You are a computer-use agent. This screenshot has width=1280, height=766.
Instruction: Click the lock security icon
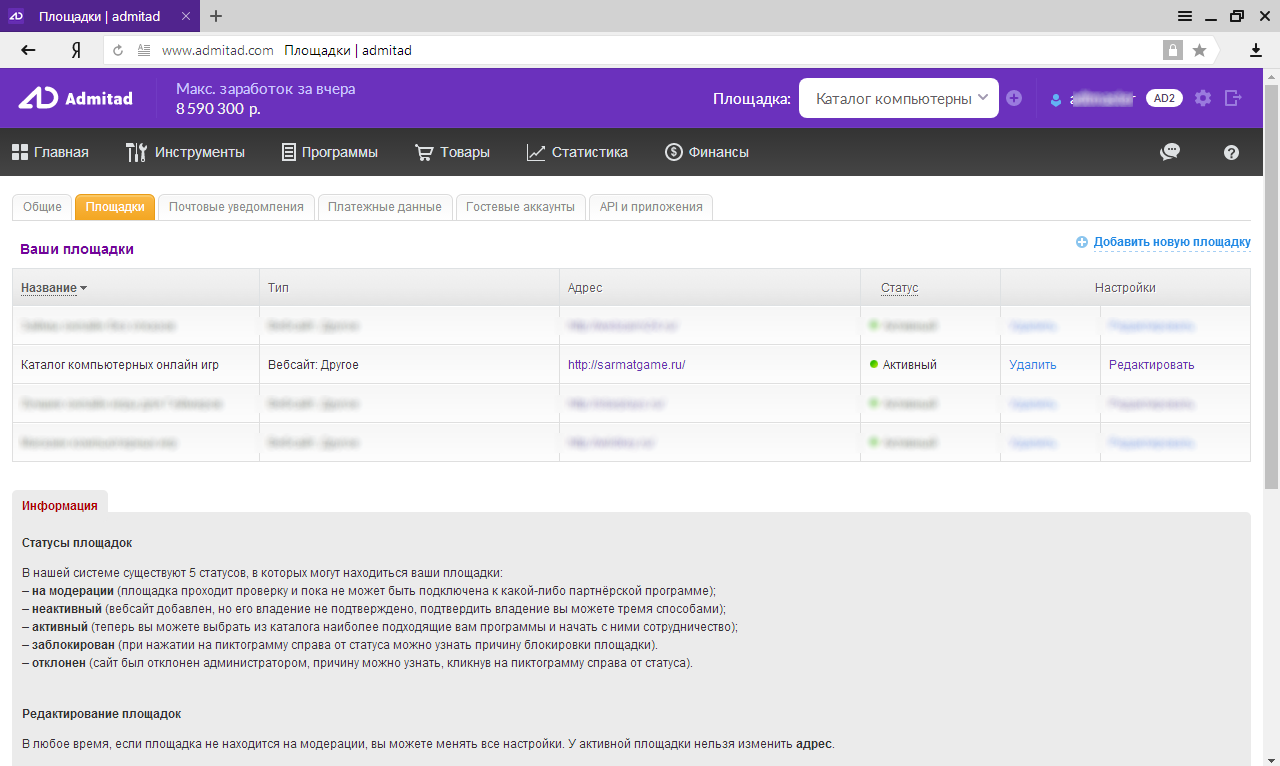click(x=1172, y=50)
